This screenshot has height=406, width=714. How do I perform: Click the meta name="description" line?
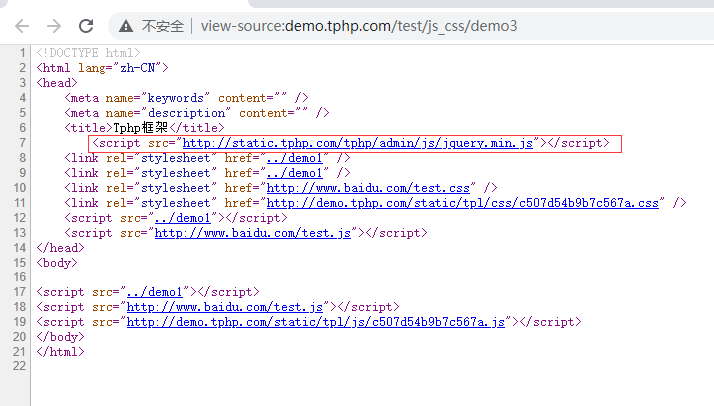197,113
